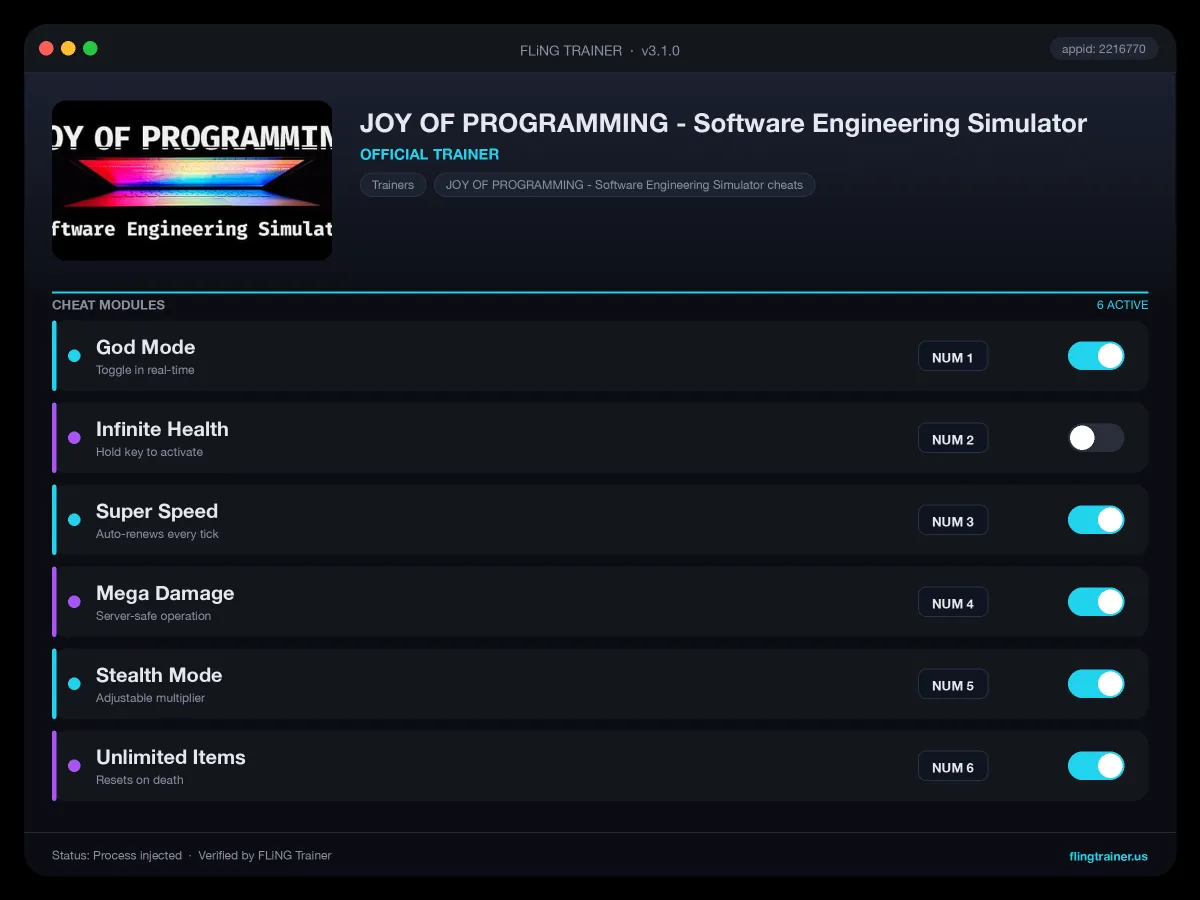This screenshot has width=1200, height=900.
Task: Click the Super Speed module name
Action: [157, 511]
